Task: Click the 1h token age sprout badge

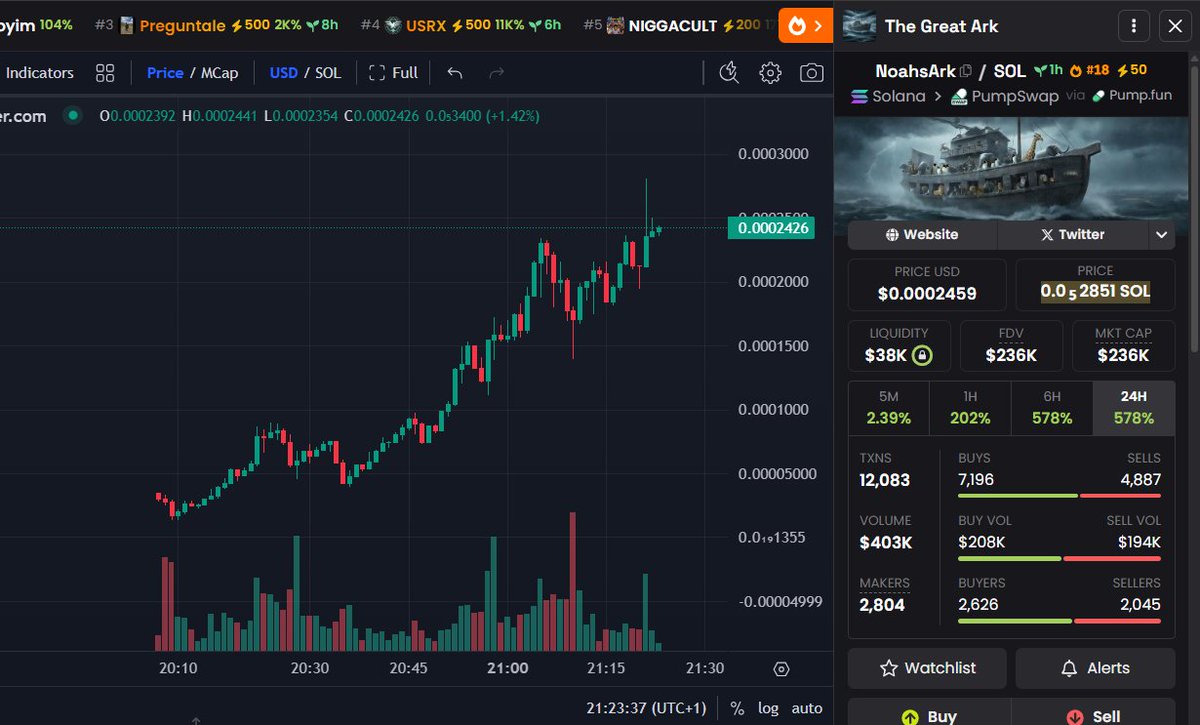Action: [1049, 71]
